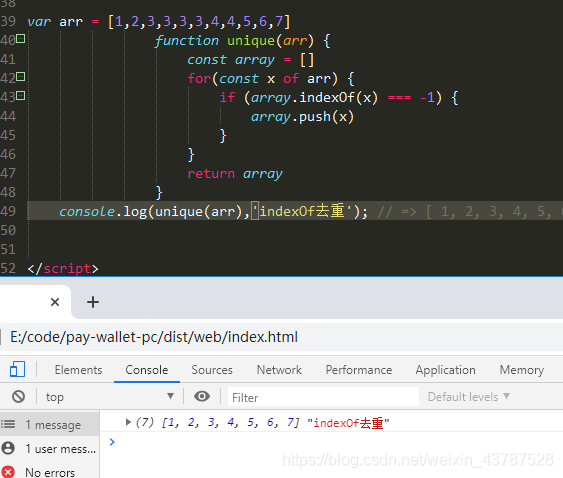Collapse the code fold at line 43

(x=21, y=96)
